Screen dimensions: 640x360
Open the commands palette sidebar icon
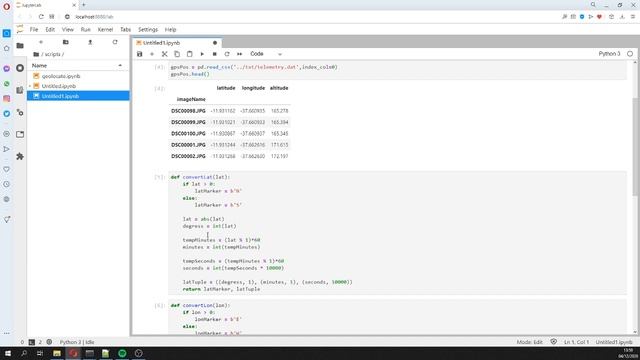20,90
